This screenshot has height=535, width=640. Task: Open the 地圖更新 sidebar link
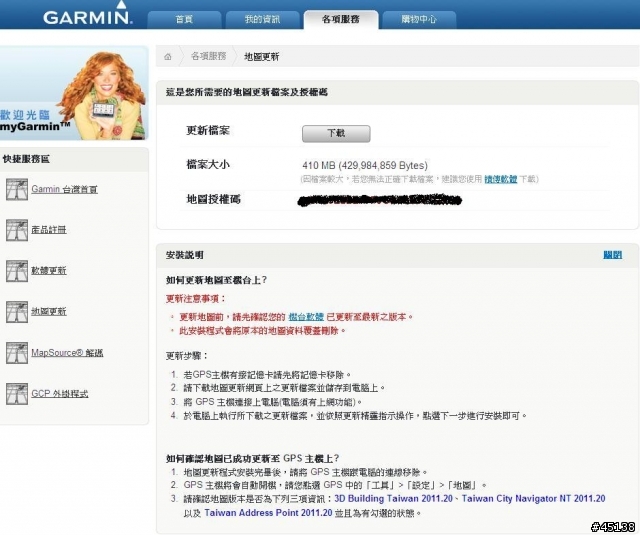49,311
